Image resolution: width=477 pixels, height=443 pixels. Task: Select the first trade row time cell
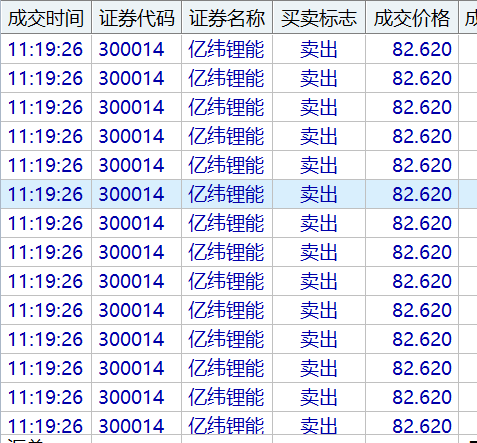point(46,49)
